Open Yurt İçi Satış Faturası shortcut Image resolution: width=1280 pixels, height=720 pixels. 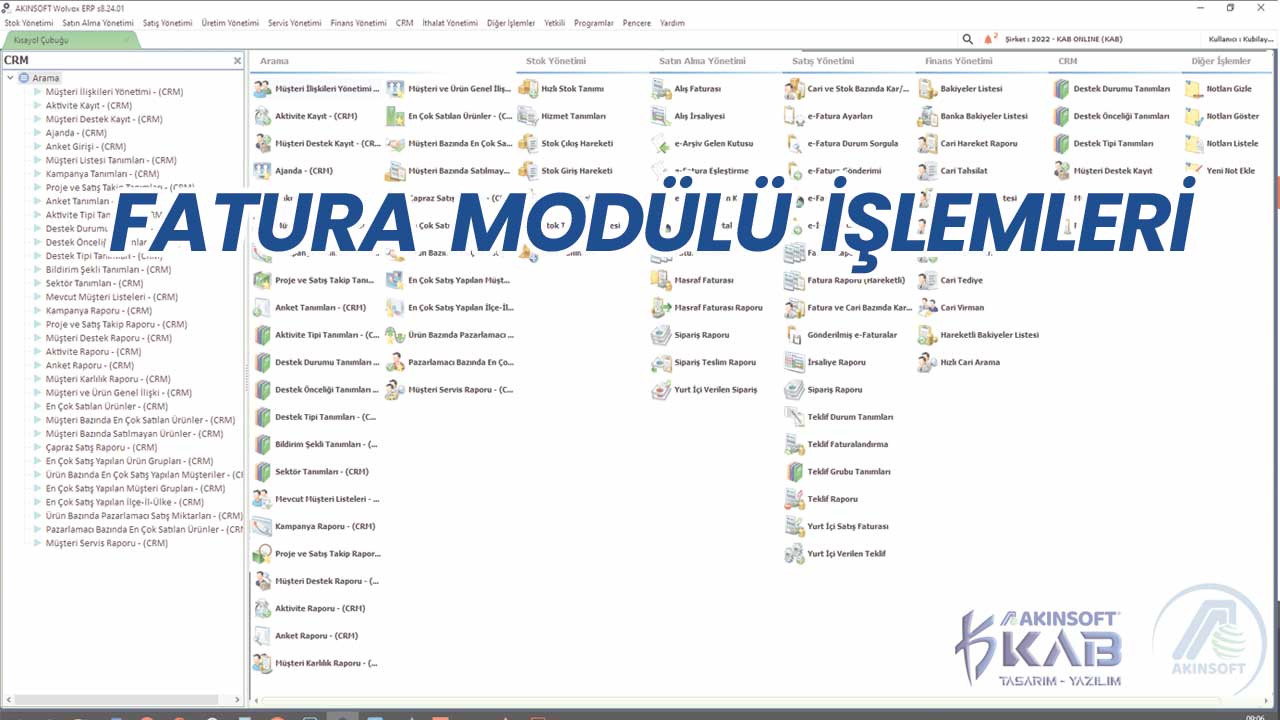(x=837, y=526)
